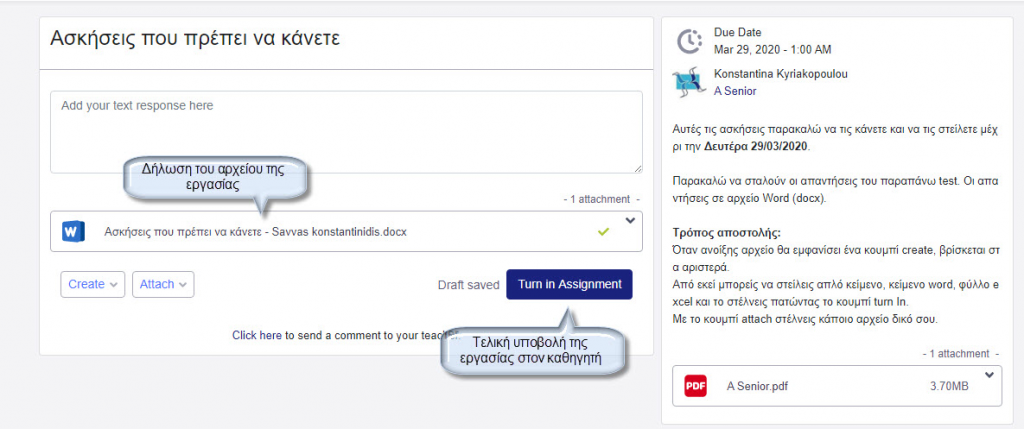Click the green checkmark on the docx attachment
This screenshot has width=1024, height=429.
pyautogui.click(x=603, y=232)
